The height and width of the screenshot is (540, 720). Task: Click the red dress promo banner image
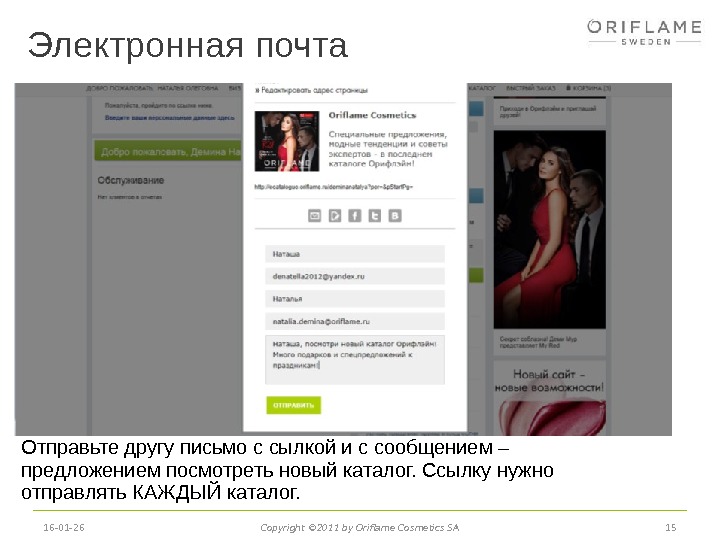coord(550,230)
